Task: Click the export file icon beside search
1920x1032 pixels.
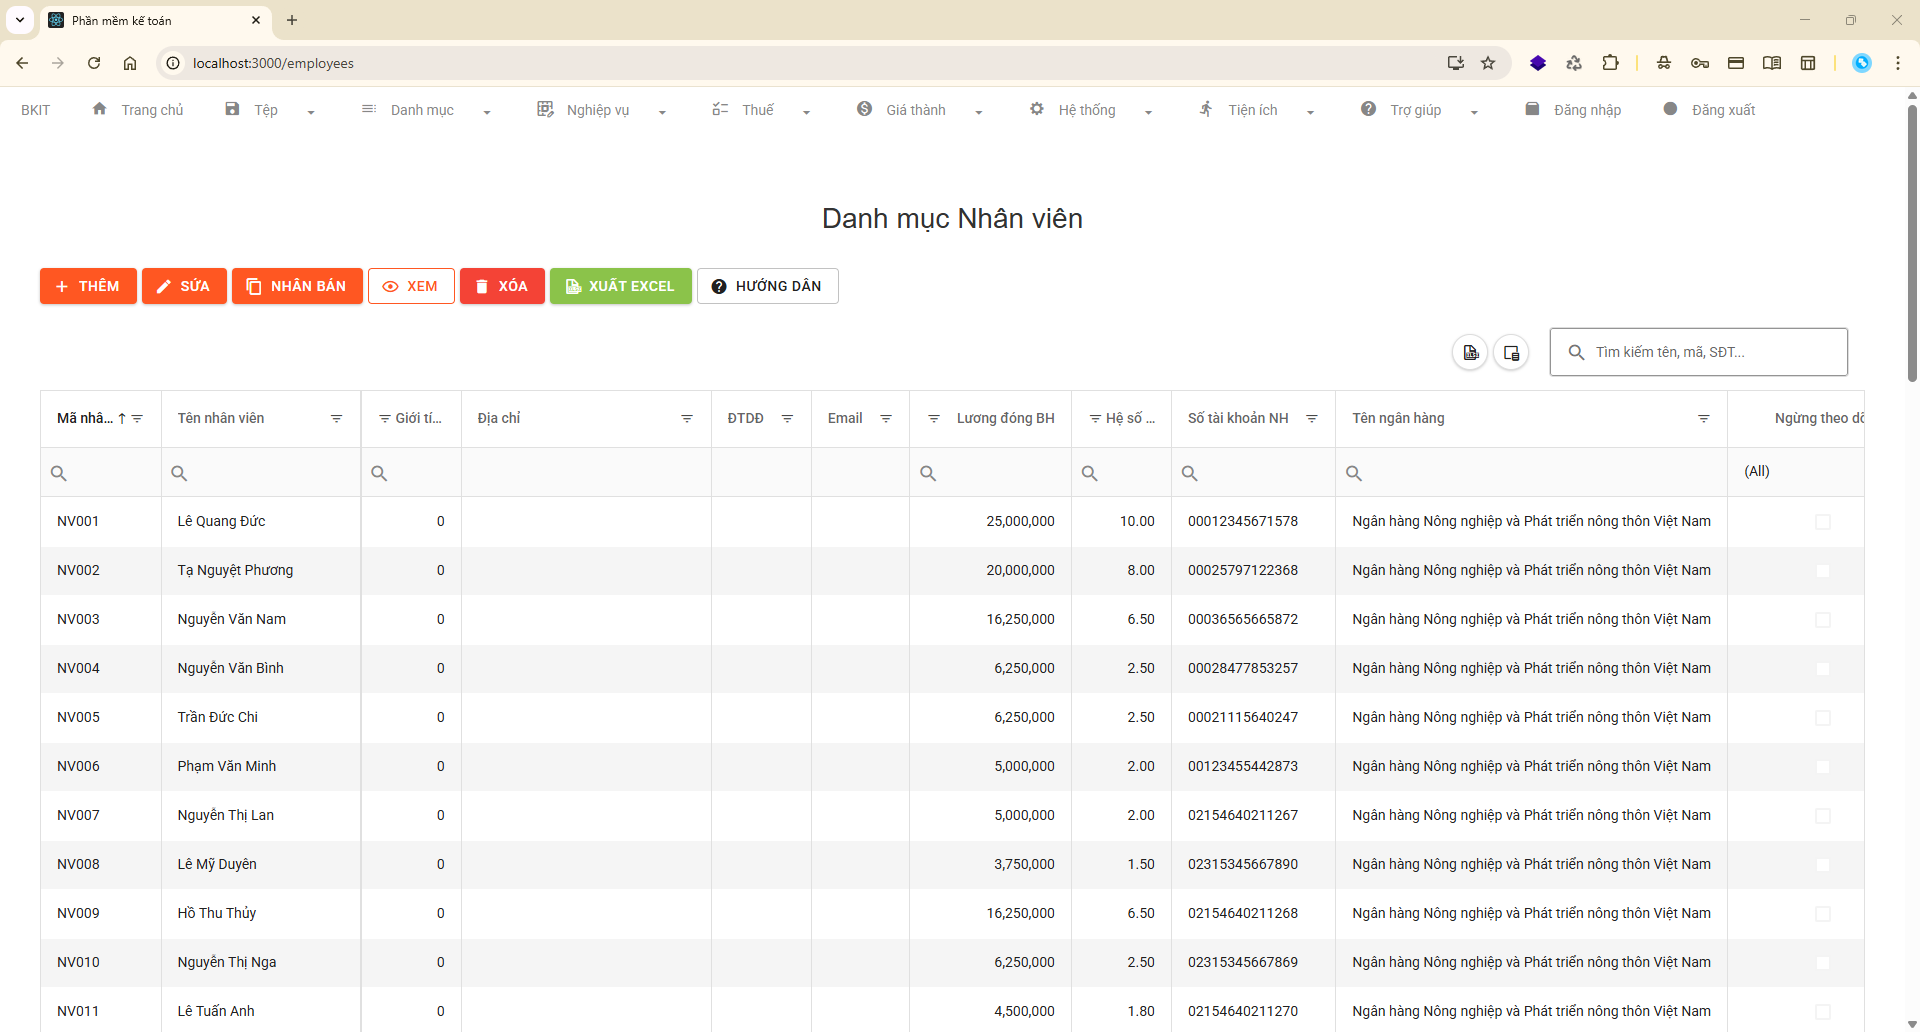Action: (x=1470, y=352)
